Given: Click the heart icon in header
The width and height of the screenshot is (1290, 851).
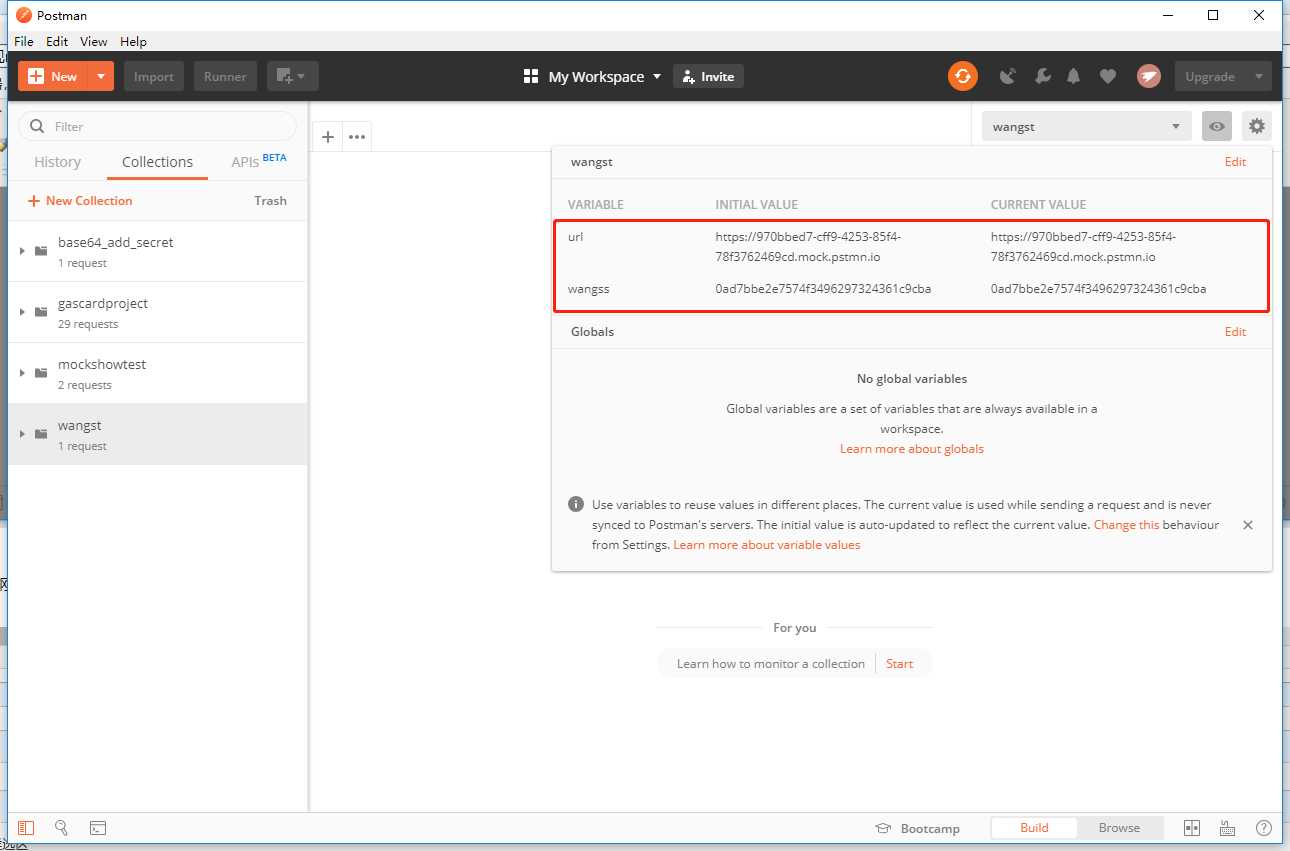Looking at the screenshot, I should click(1107, 76).
